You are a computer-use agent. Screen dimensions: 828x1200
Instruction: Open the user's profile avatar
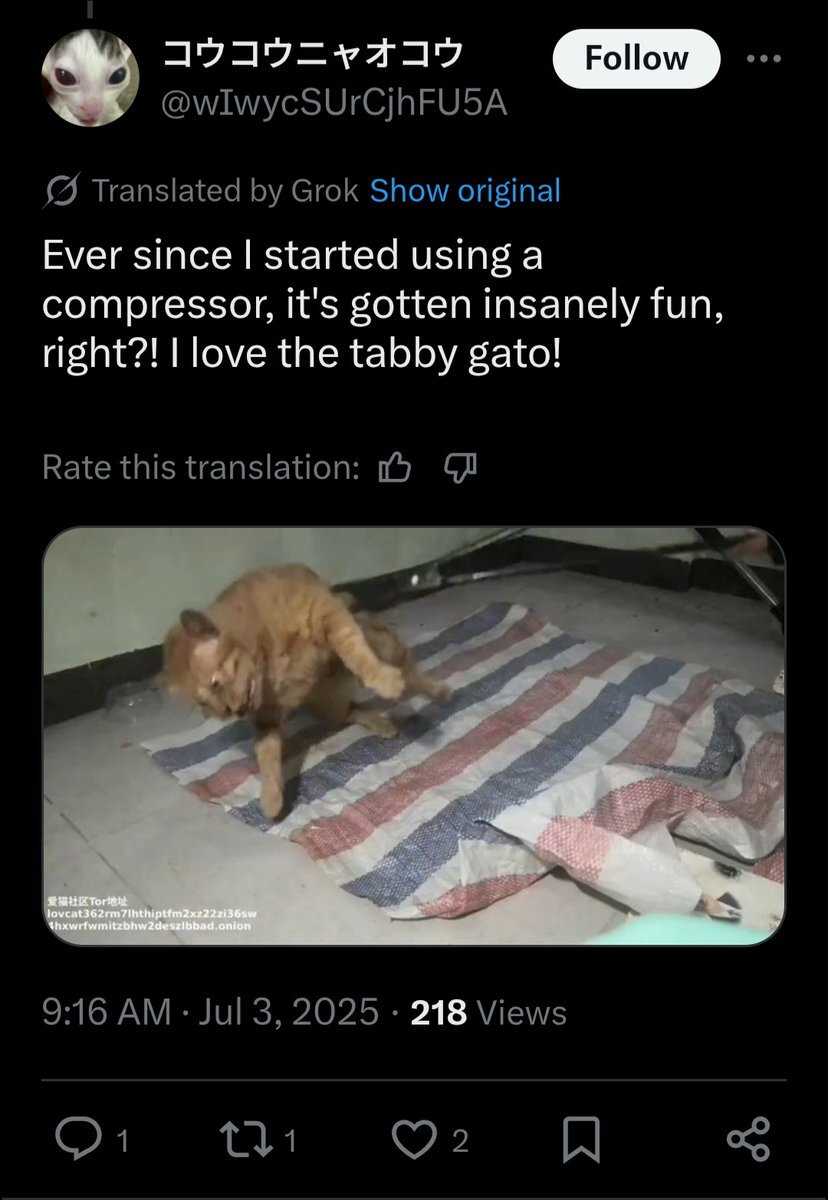(89, 77)
